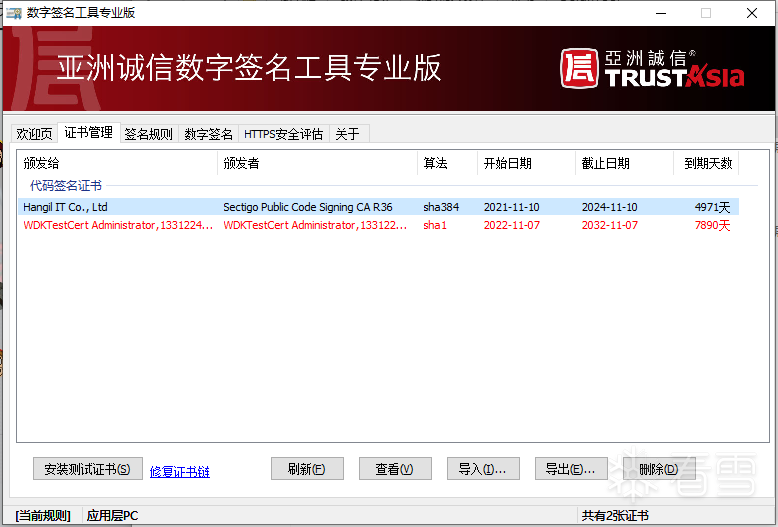Sort by the 到期天数 column header
The height and width of the screenshot is (527, 778).
pos(706,163)
